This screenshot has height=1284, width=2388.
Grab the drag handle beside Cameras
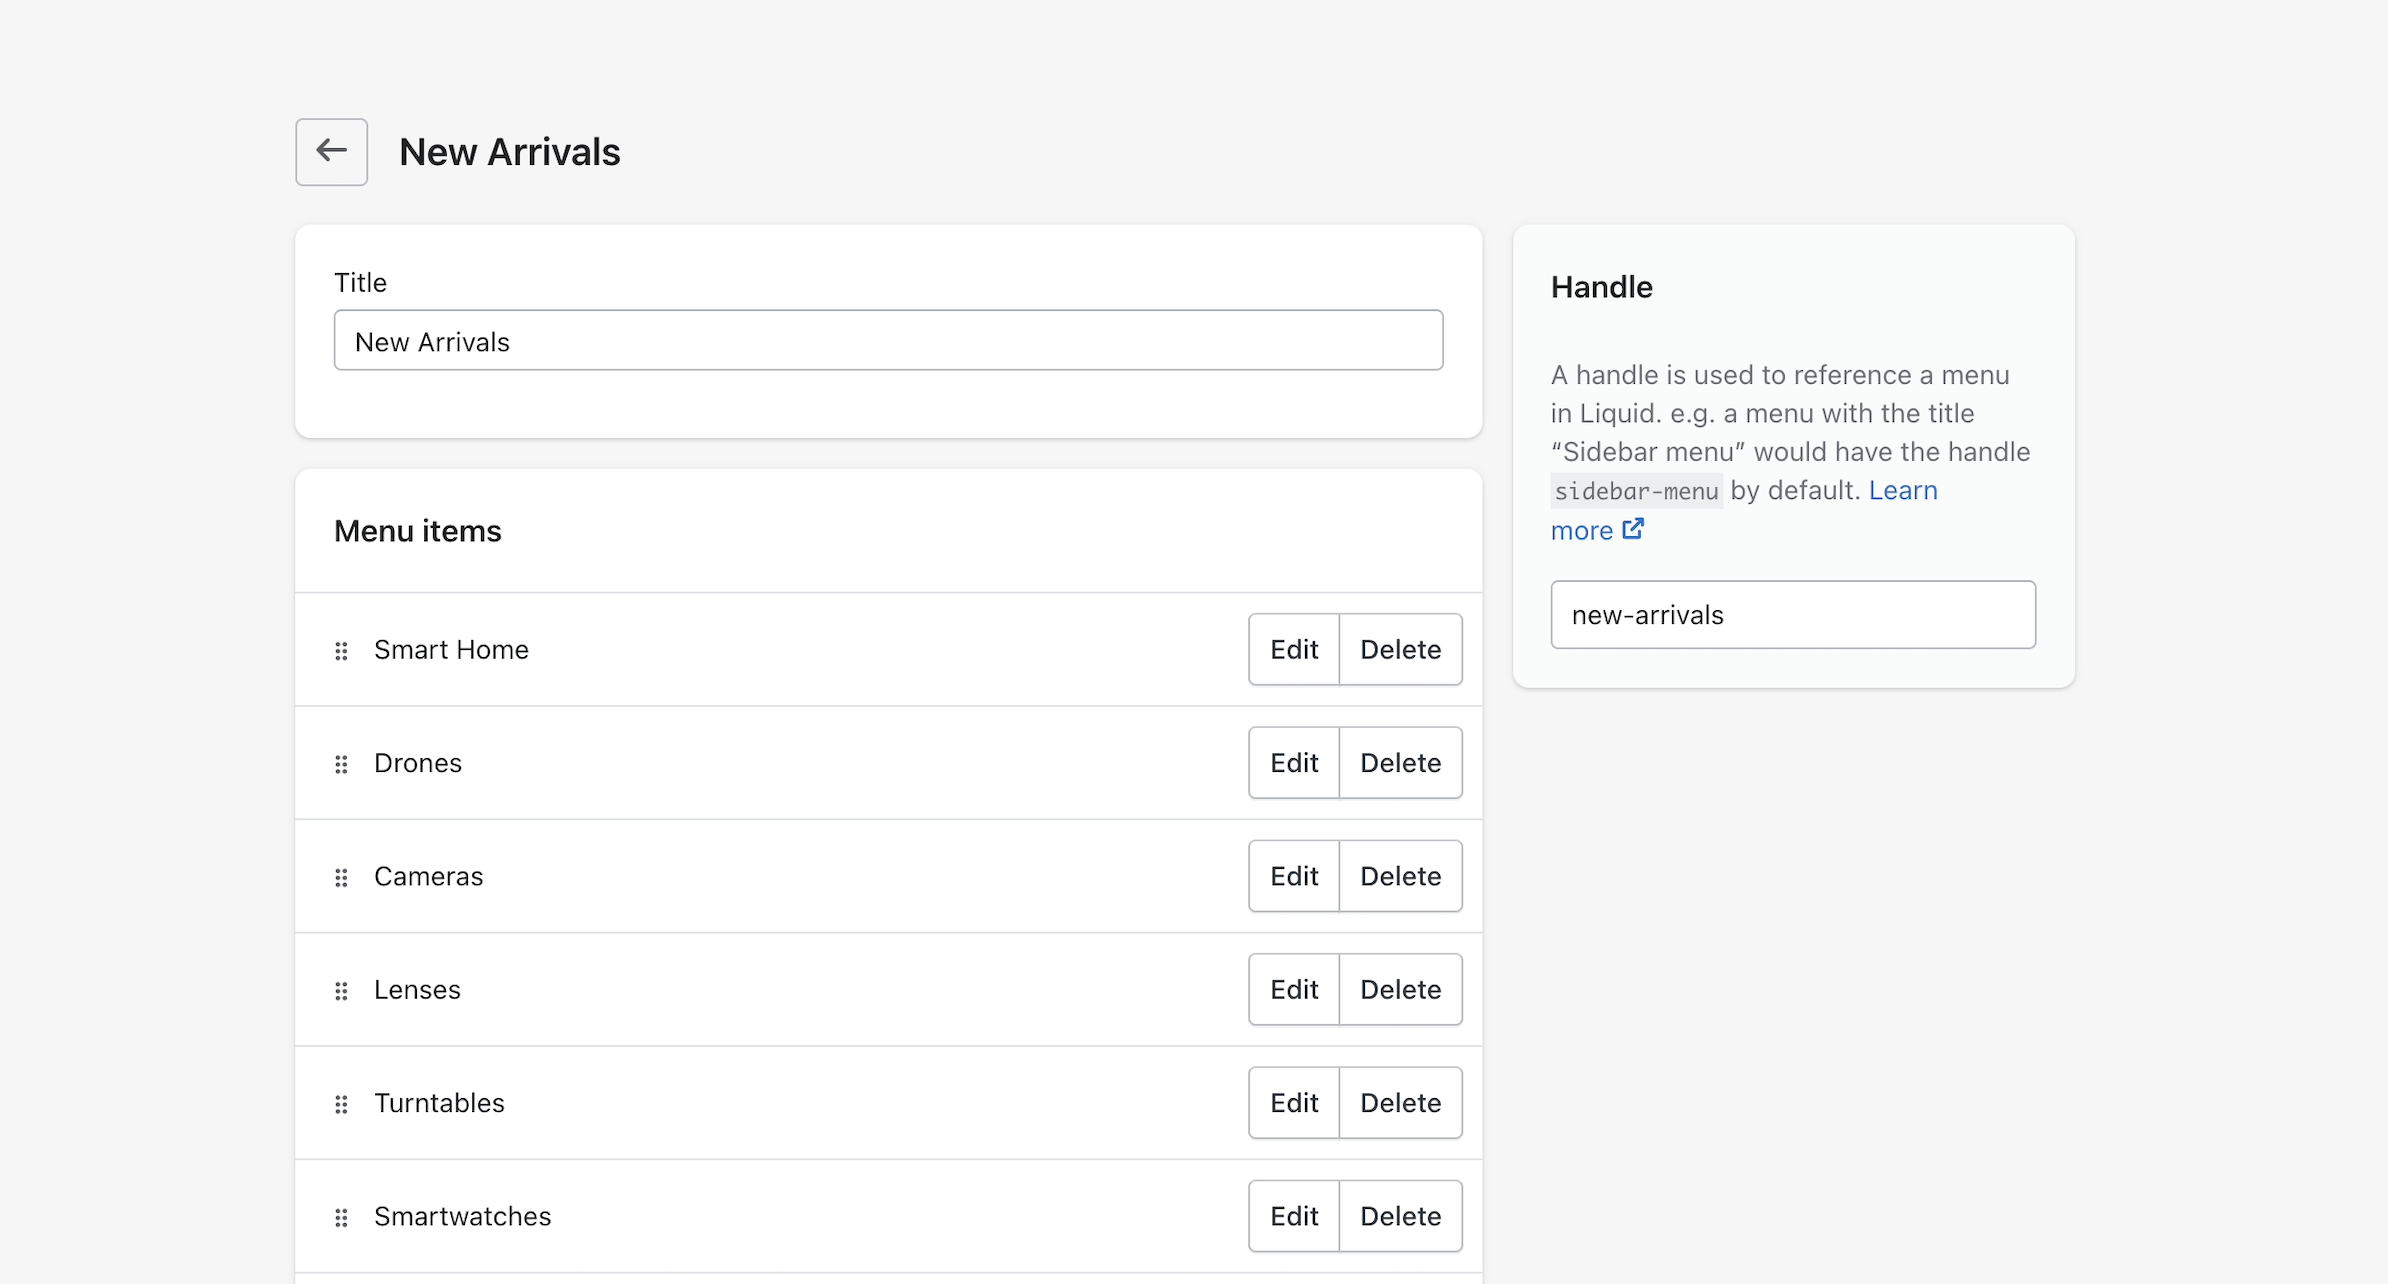[x=341, y=877]
